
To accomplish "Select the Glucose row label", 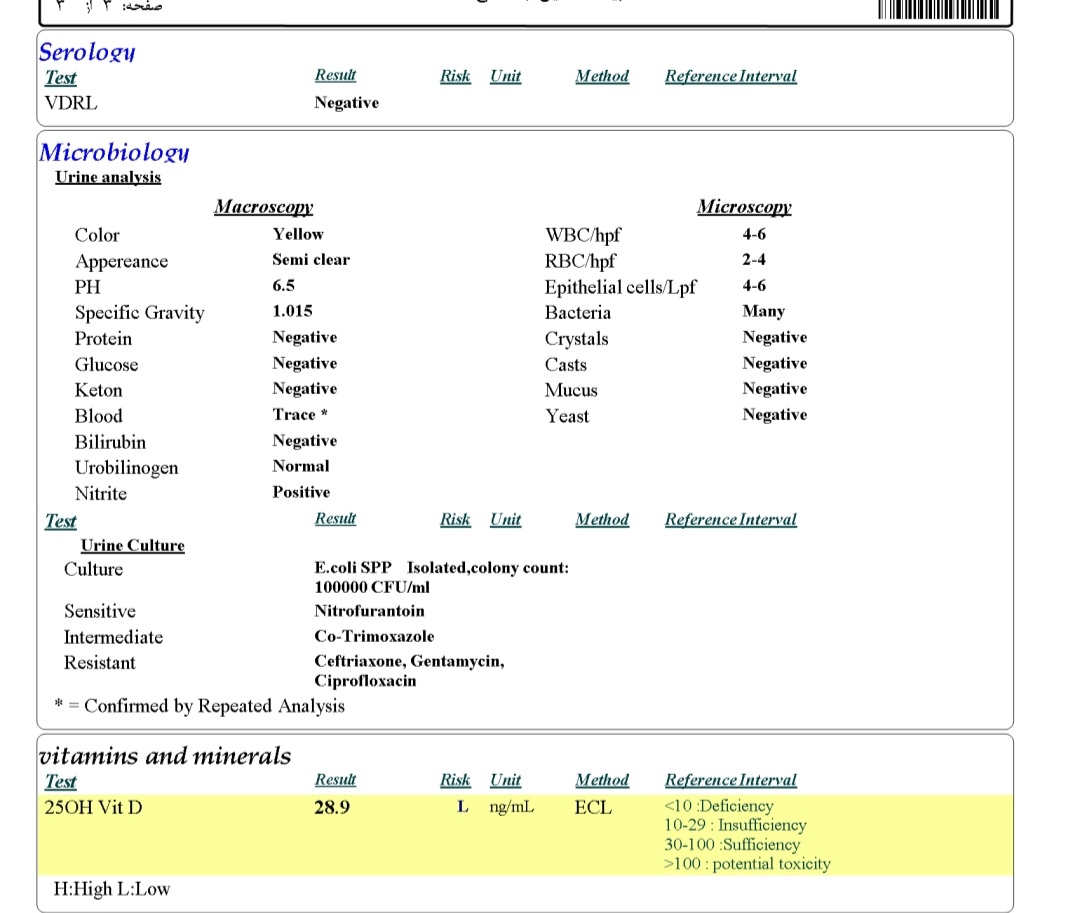I will click(107, 364).
